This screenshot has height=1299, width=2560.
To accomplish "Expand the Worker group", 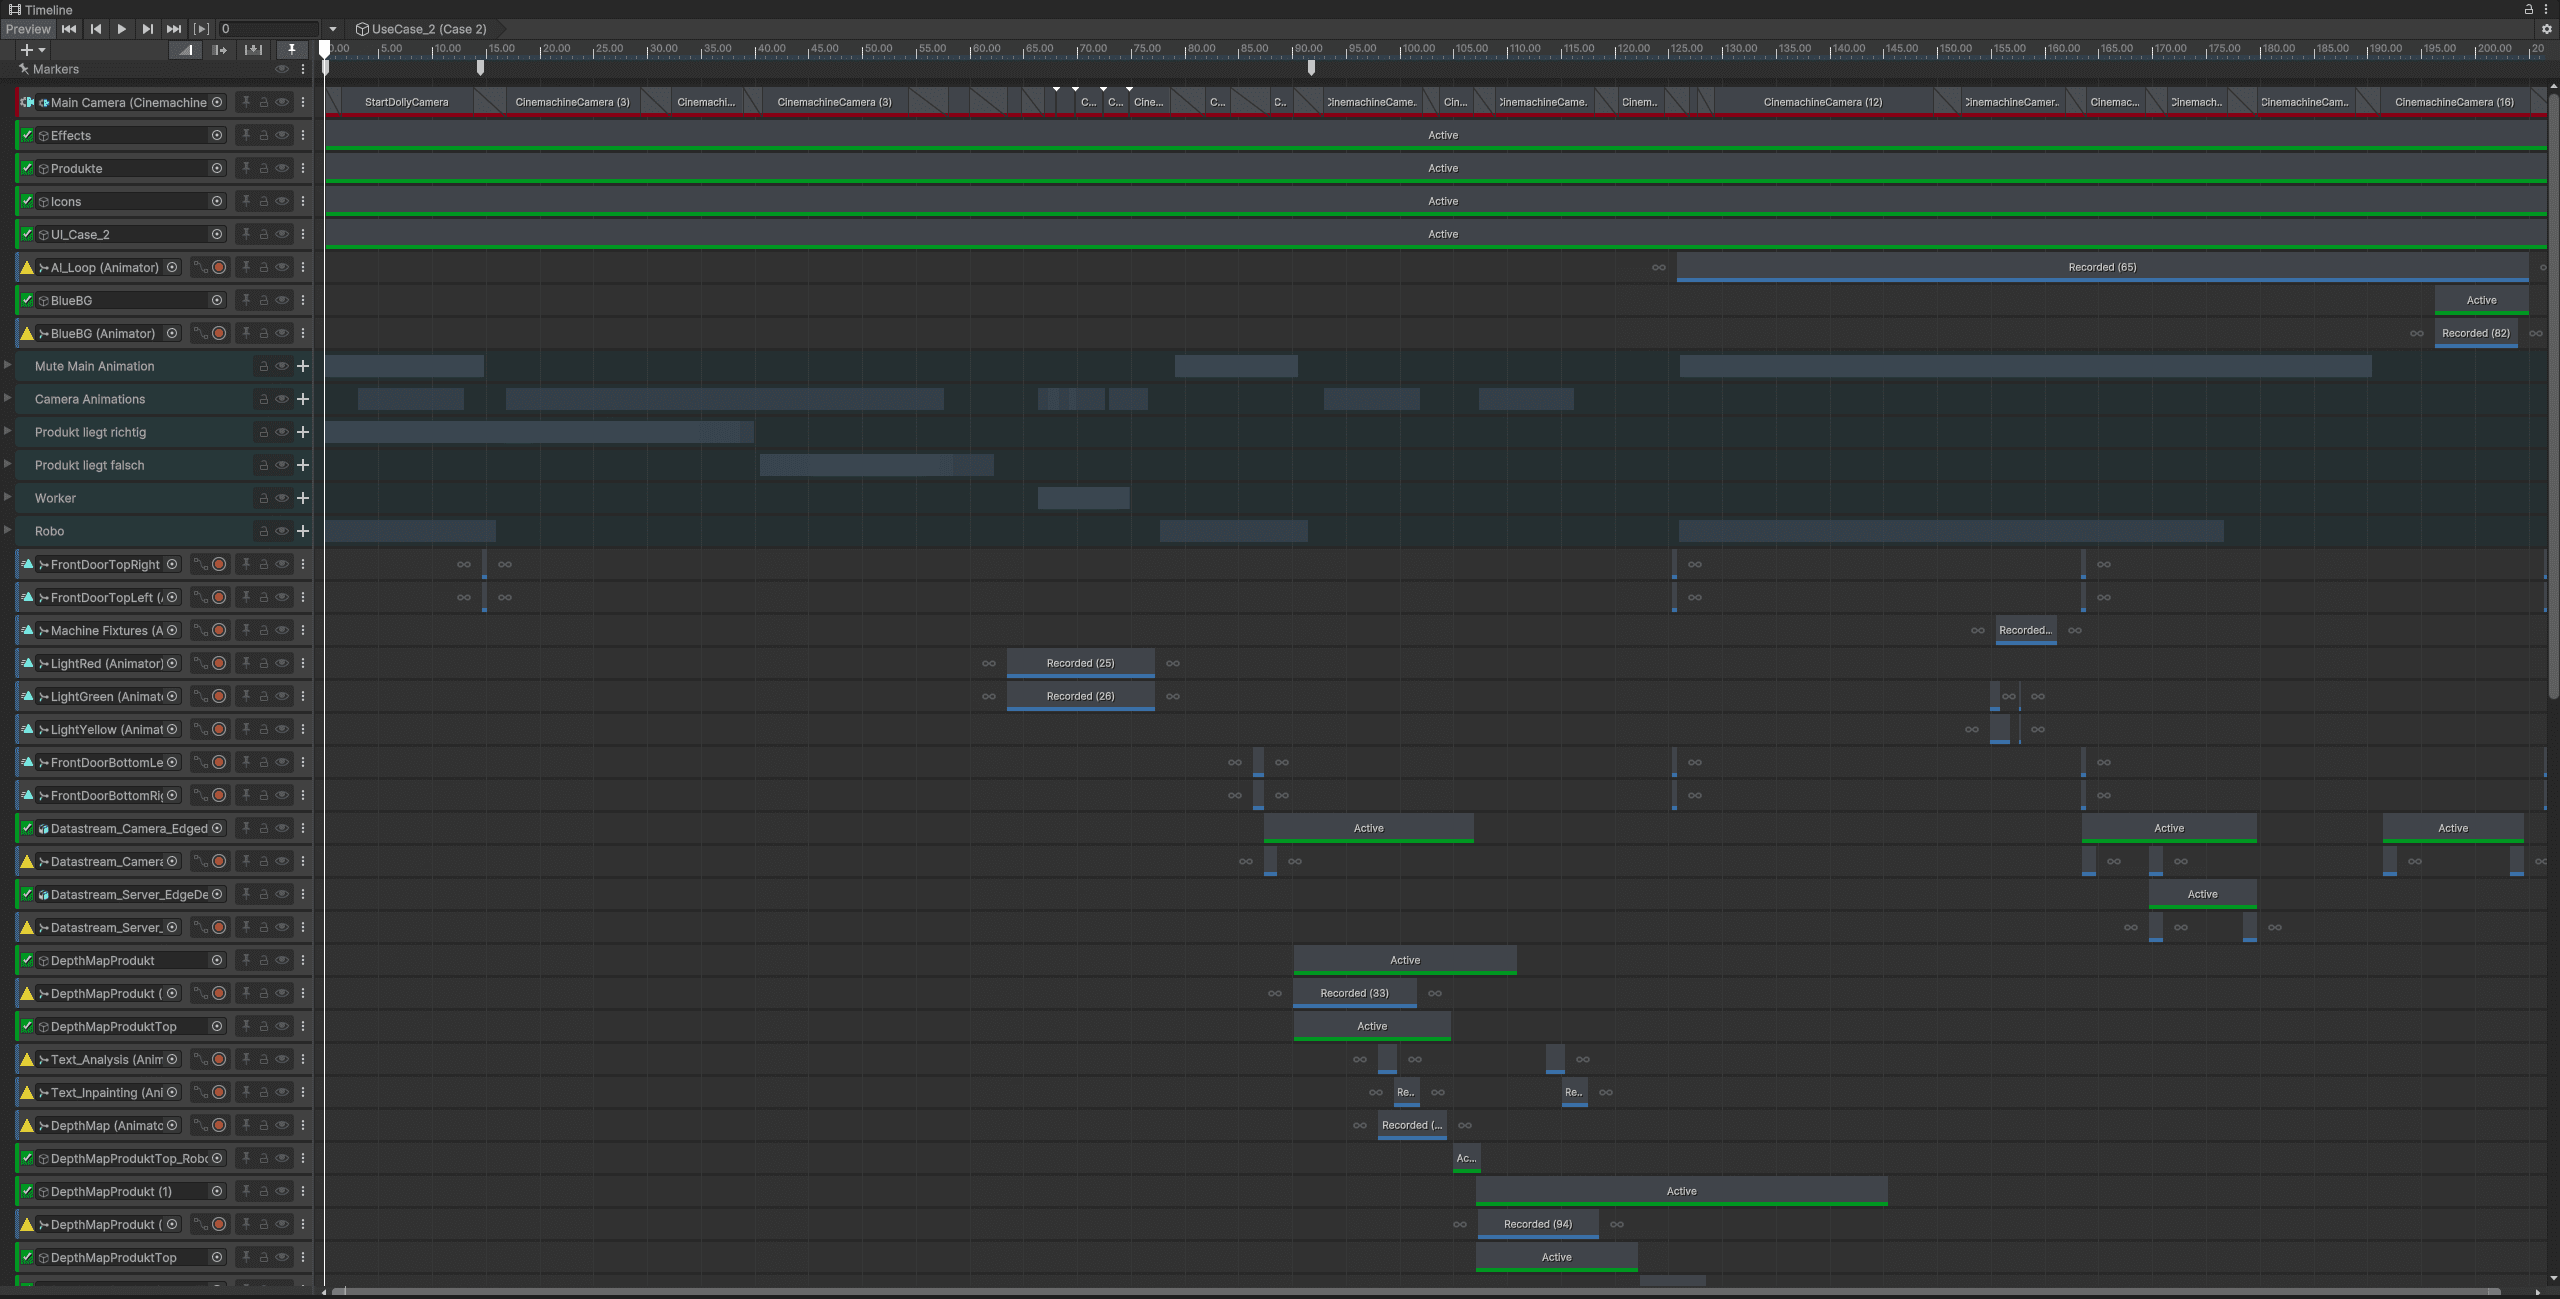I will pyautogui.click(x=8, y=497).
